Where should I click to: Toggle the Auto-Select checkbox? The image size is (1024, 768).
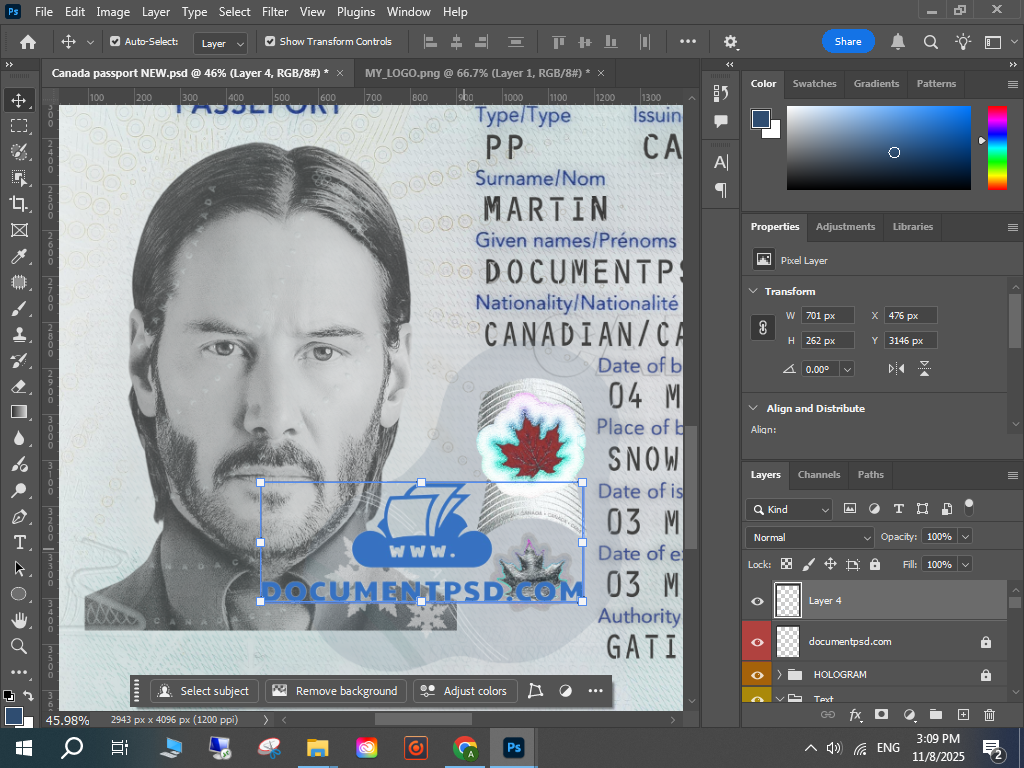click(x=115, y=42)
